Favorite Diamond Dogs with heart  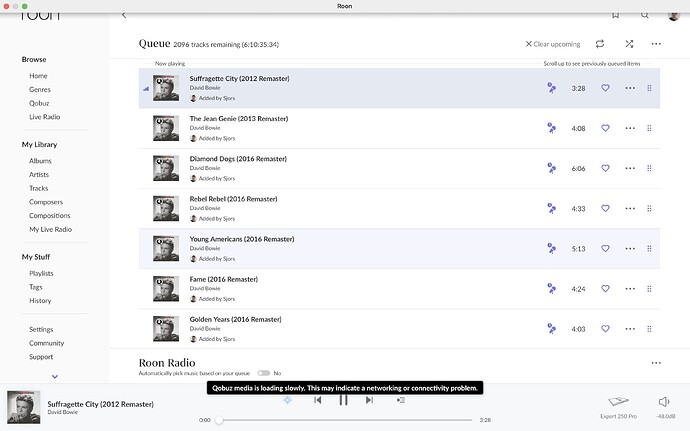click(606, 168)
